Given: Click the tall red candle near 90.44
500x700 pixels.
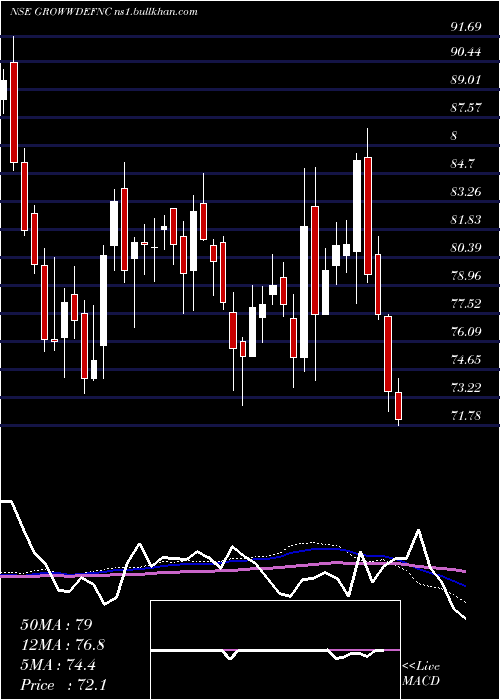Looking at the screenshot, I should pyautogui.click(x=14, y=112).
